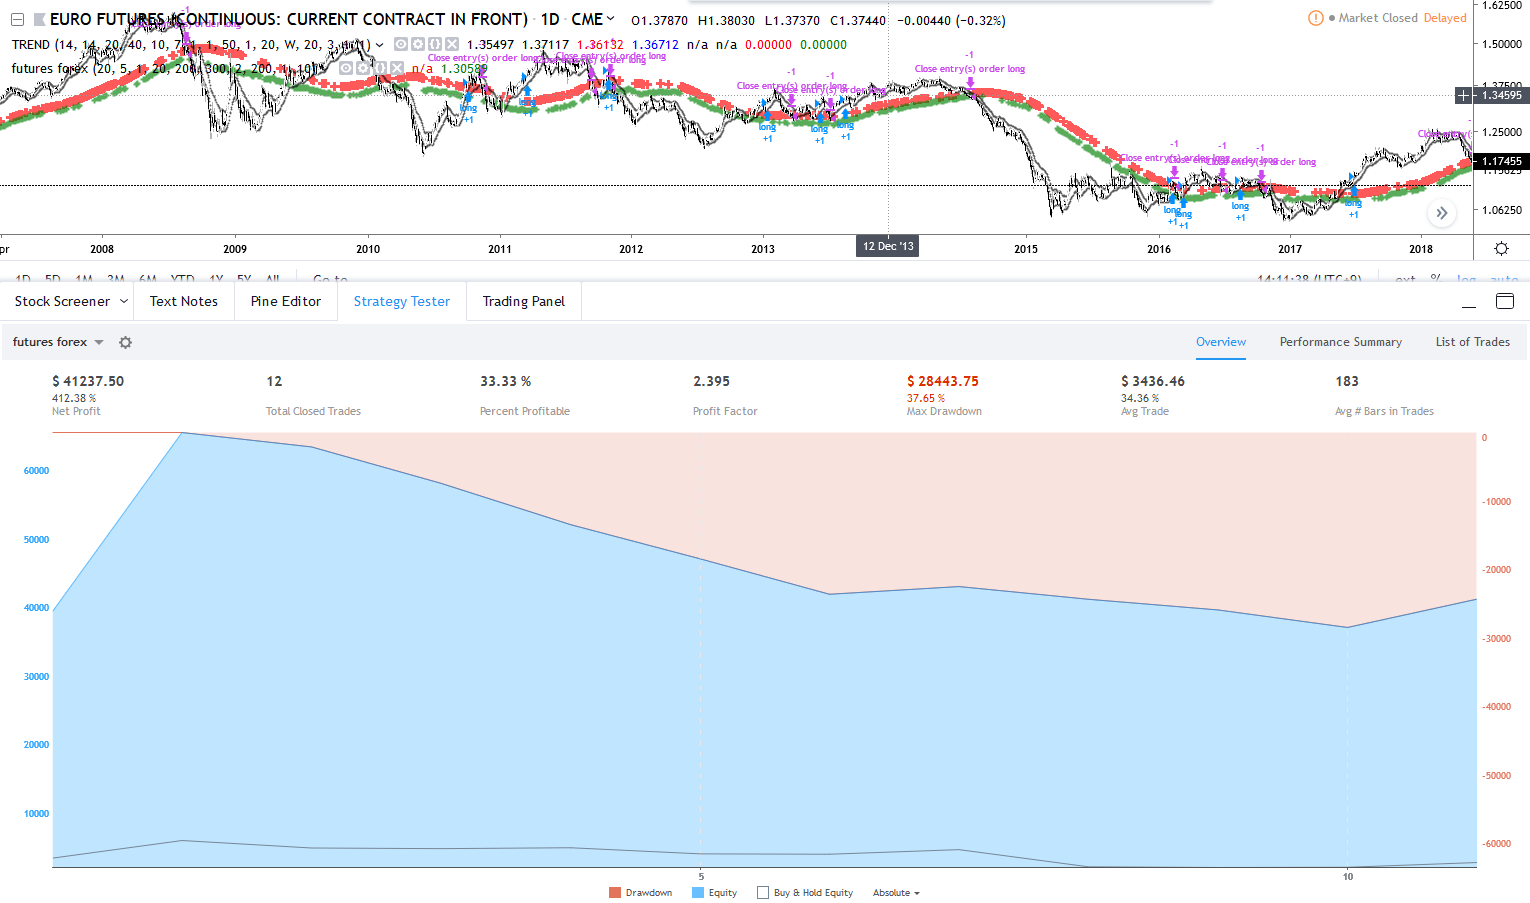Enable the Buy & Hold Equity checkbox
Image resolution: width=1530 pixels, height=903 pixels.
tap(763, 893)
